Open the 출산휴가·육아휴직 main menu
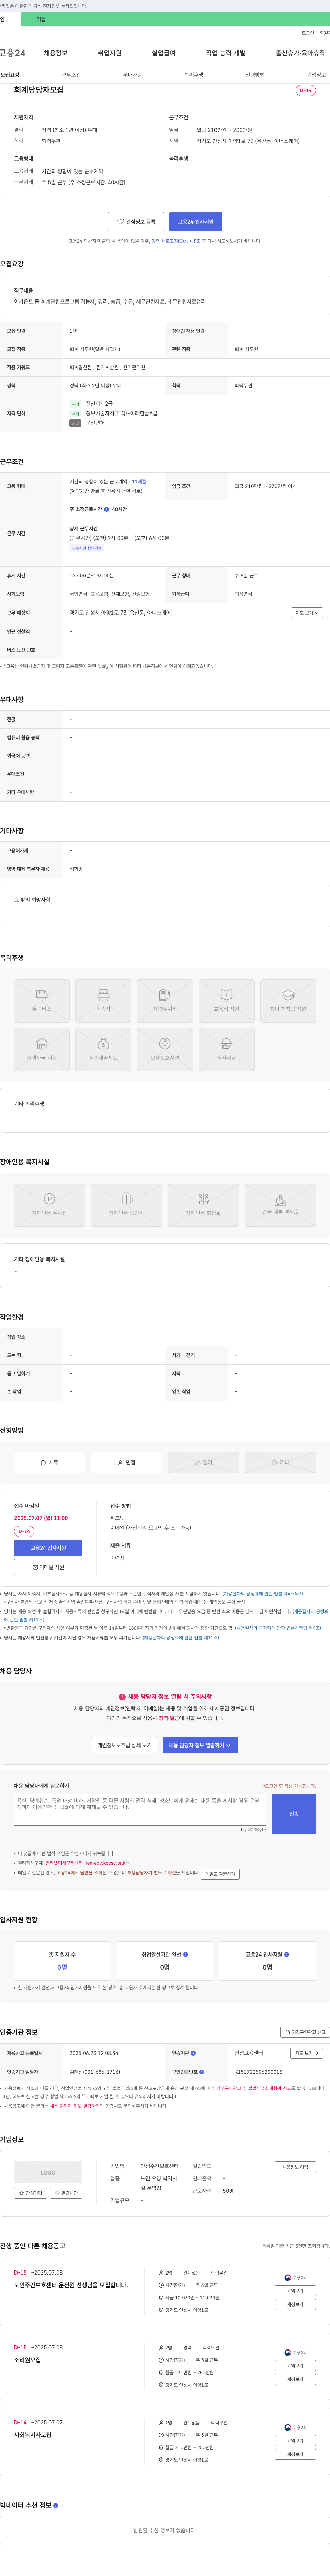Viewport: 330px width, 2576px height. point(300,53)
